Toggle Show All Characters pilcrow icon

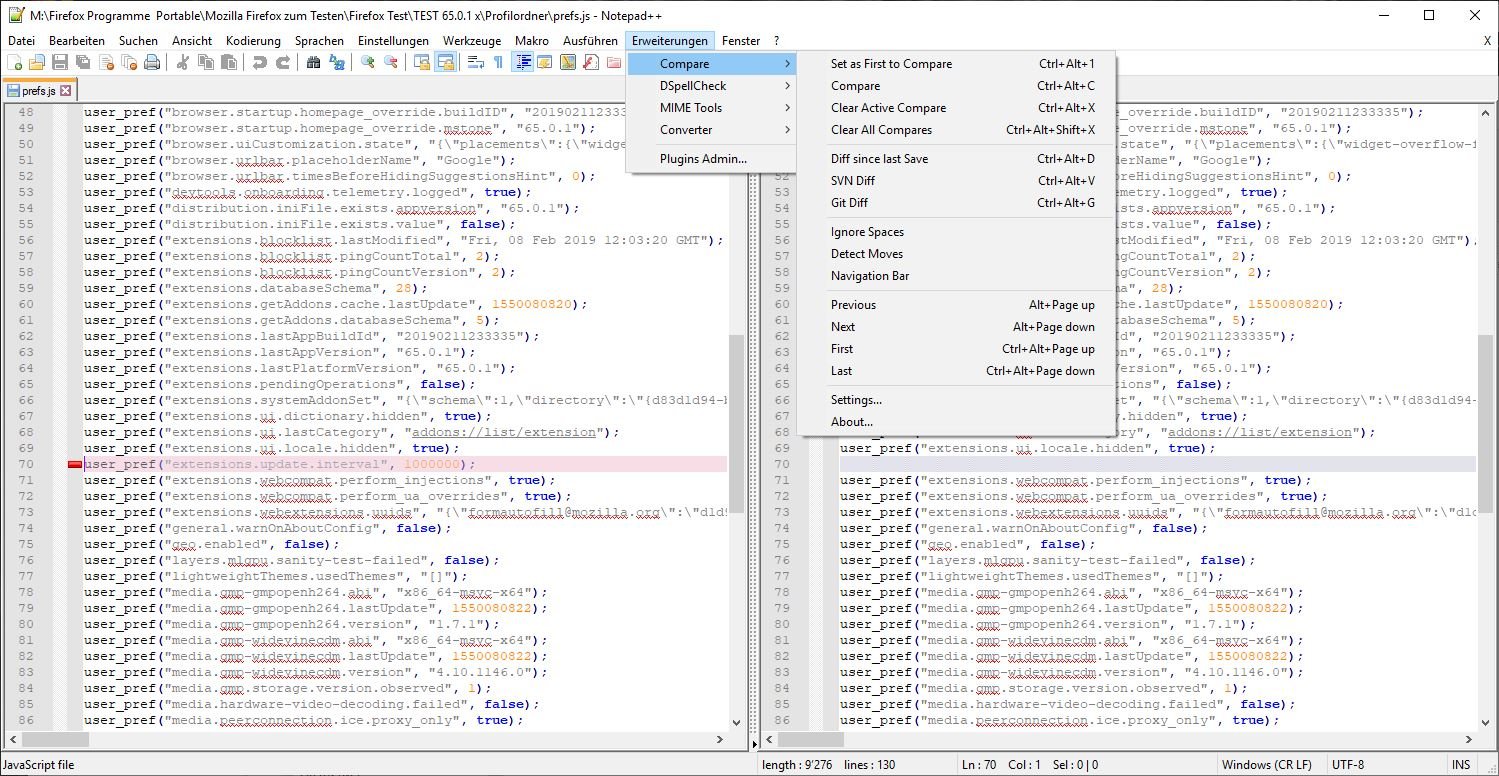(498, 63)
